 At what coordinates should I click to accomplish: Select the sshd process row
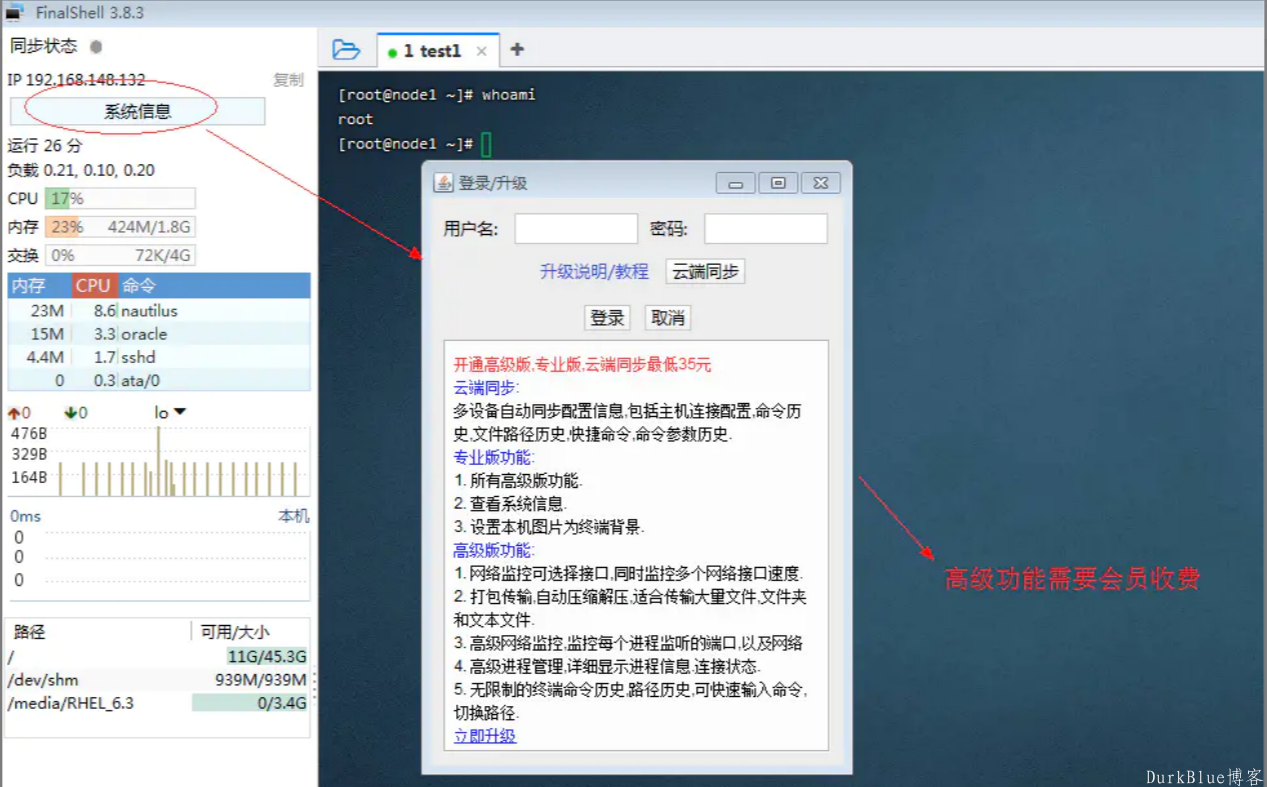[159, 357]
